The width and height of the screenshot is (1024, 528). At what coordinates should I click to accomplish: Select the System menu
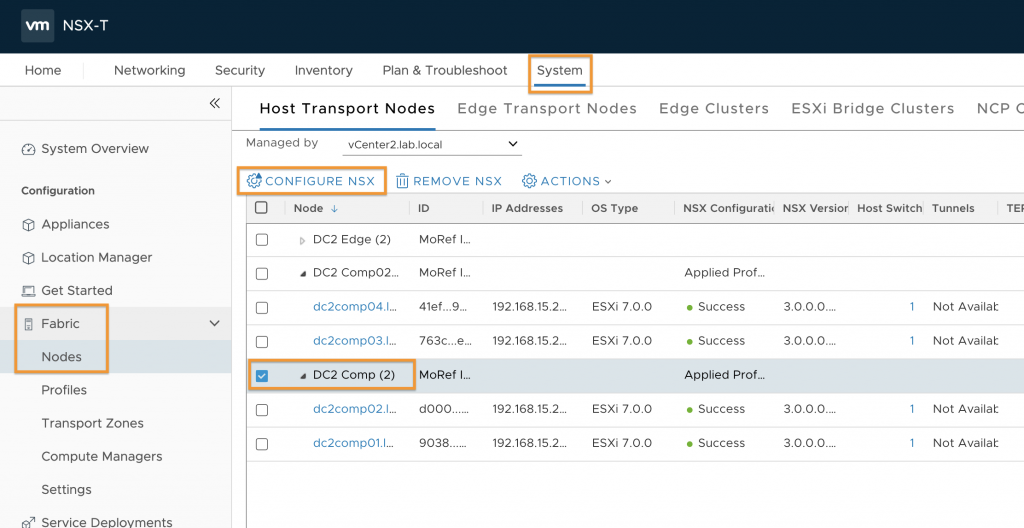coord(560,71)
